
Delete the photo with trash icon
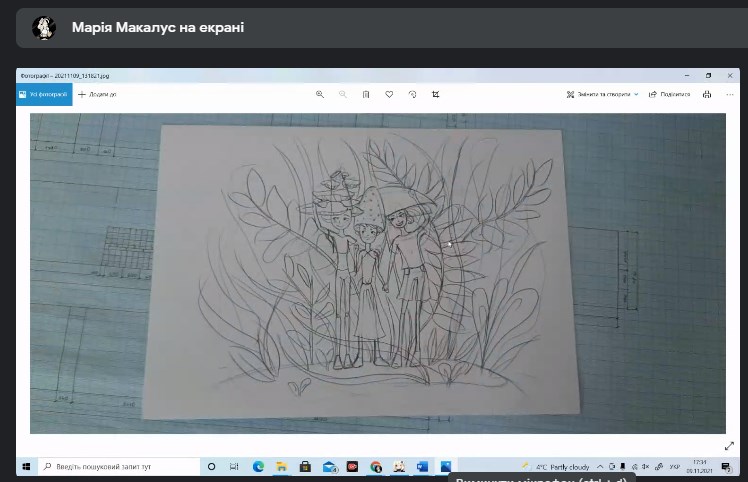pos(366,94)
